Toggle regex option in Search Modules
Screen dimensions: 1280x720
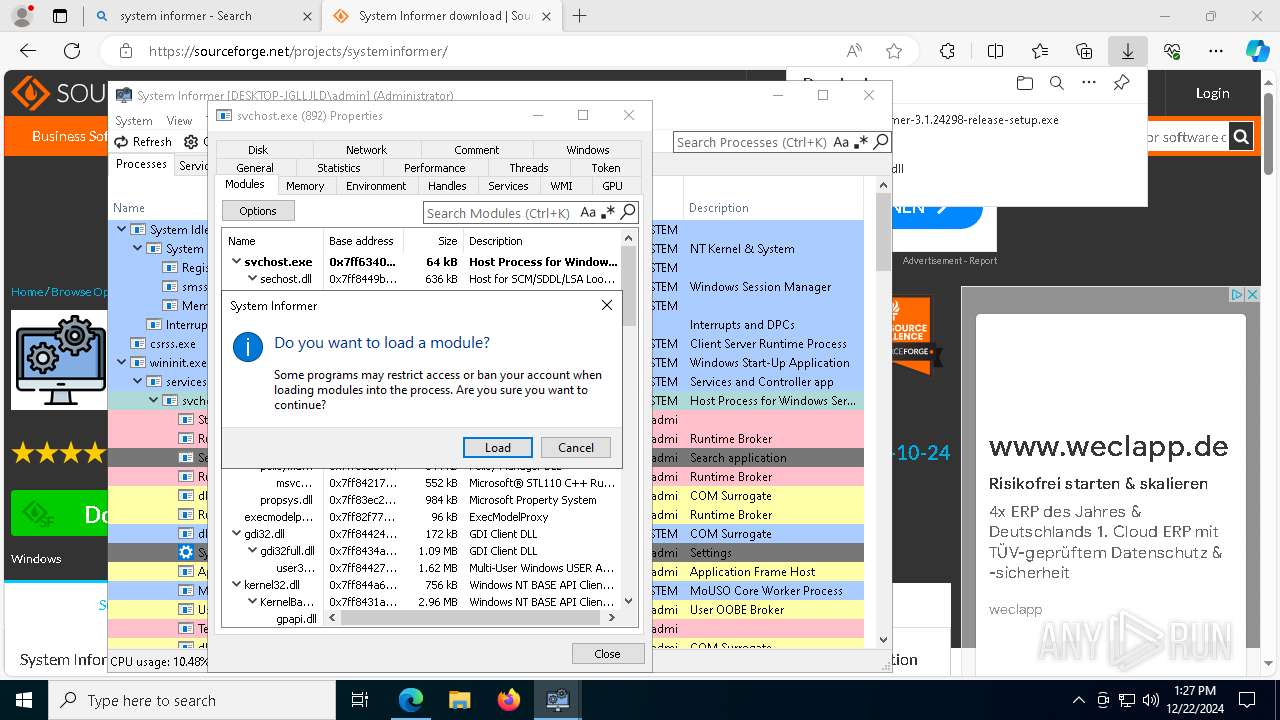coord(608,212)
